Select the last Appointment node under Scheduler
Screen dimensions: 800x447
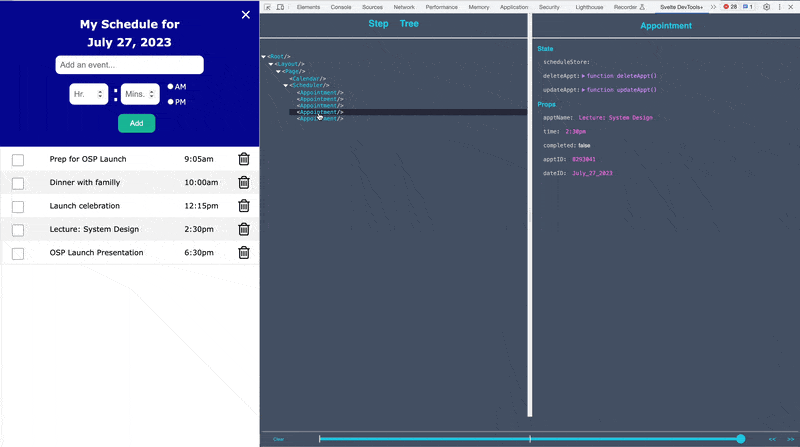point(320,118)
